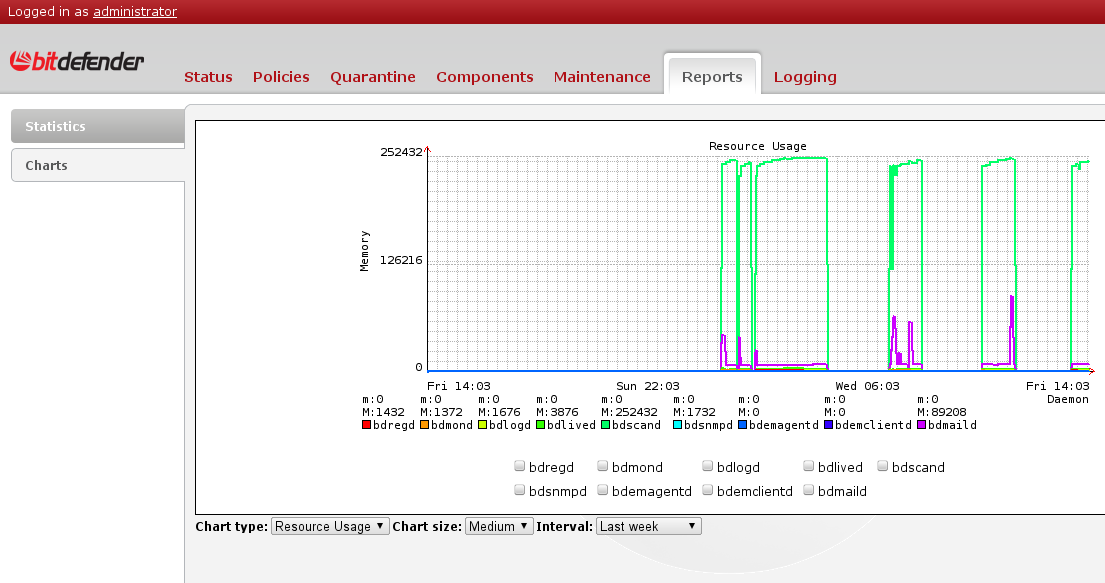The width and height of the screenshot is (1105, 583).
Task: Open the Chart type dropdown
Action: click(330, 526)
